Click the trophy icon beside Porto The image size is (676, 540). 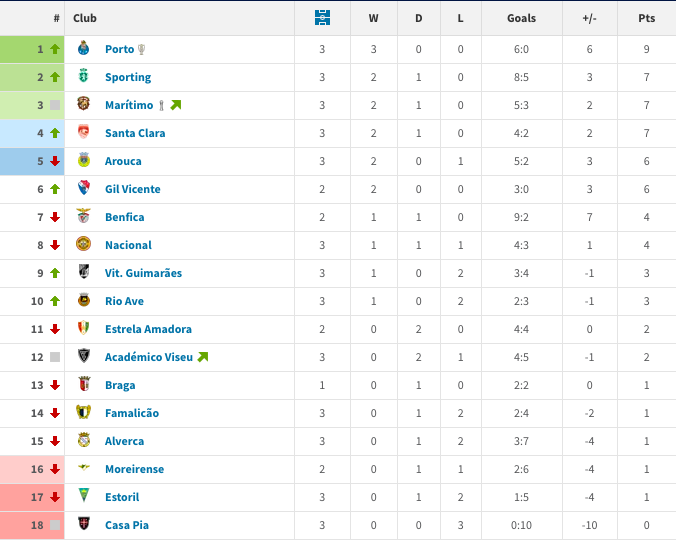tap(141, 49)
